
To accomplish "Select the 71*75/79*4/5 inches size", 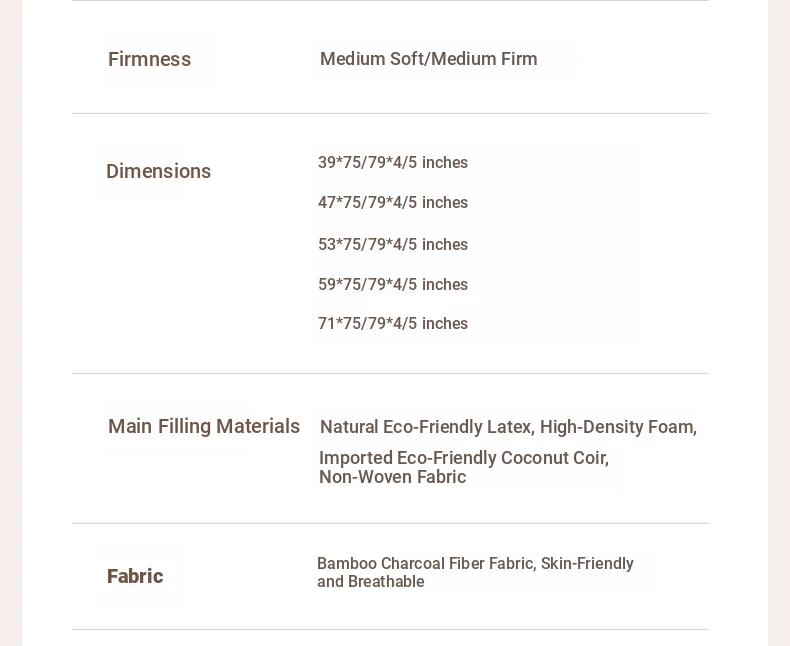I will [393, 323].
